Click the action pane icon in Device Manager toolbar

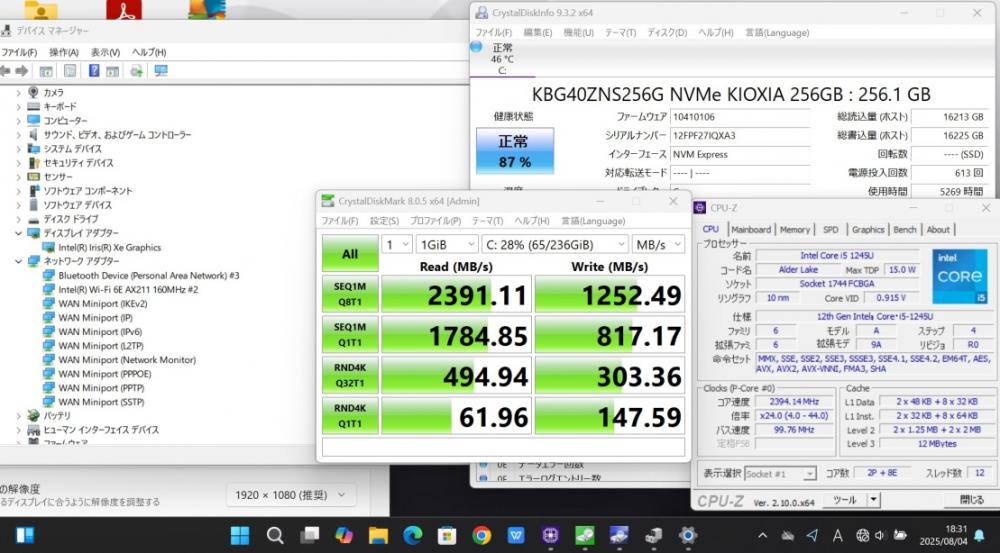tap(113, 71)
